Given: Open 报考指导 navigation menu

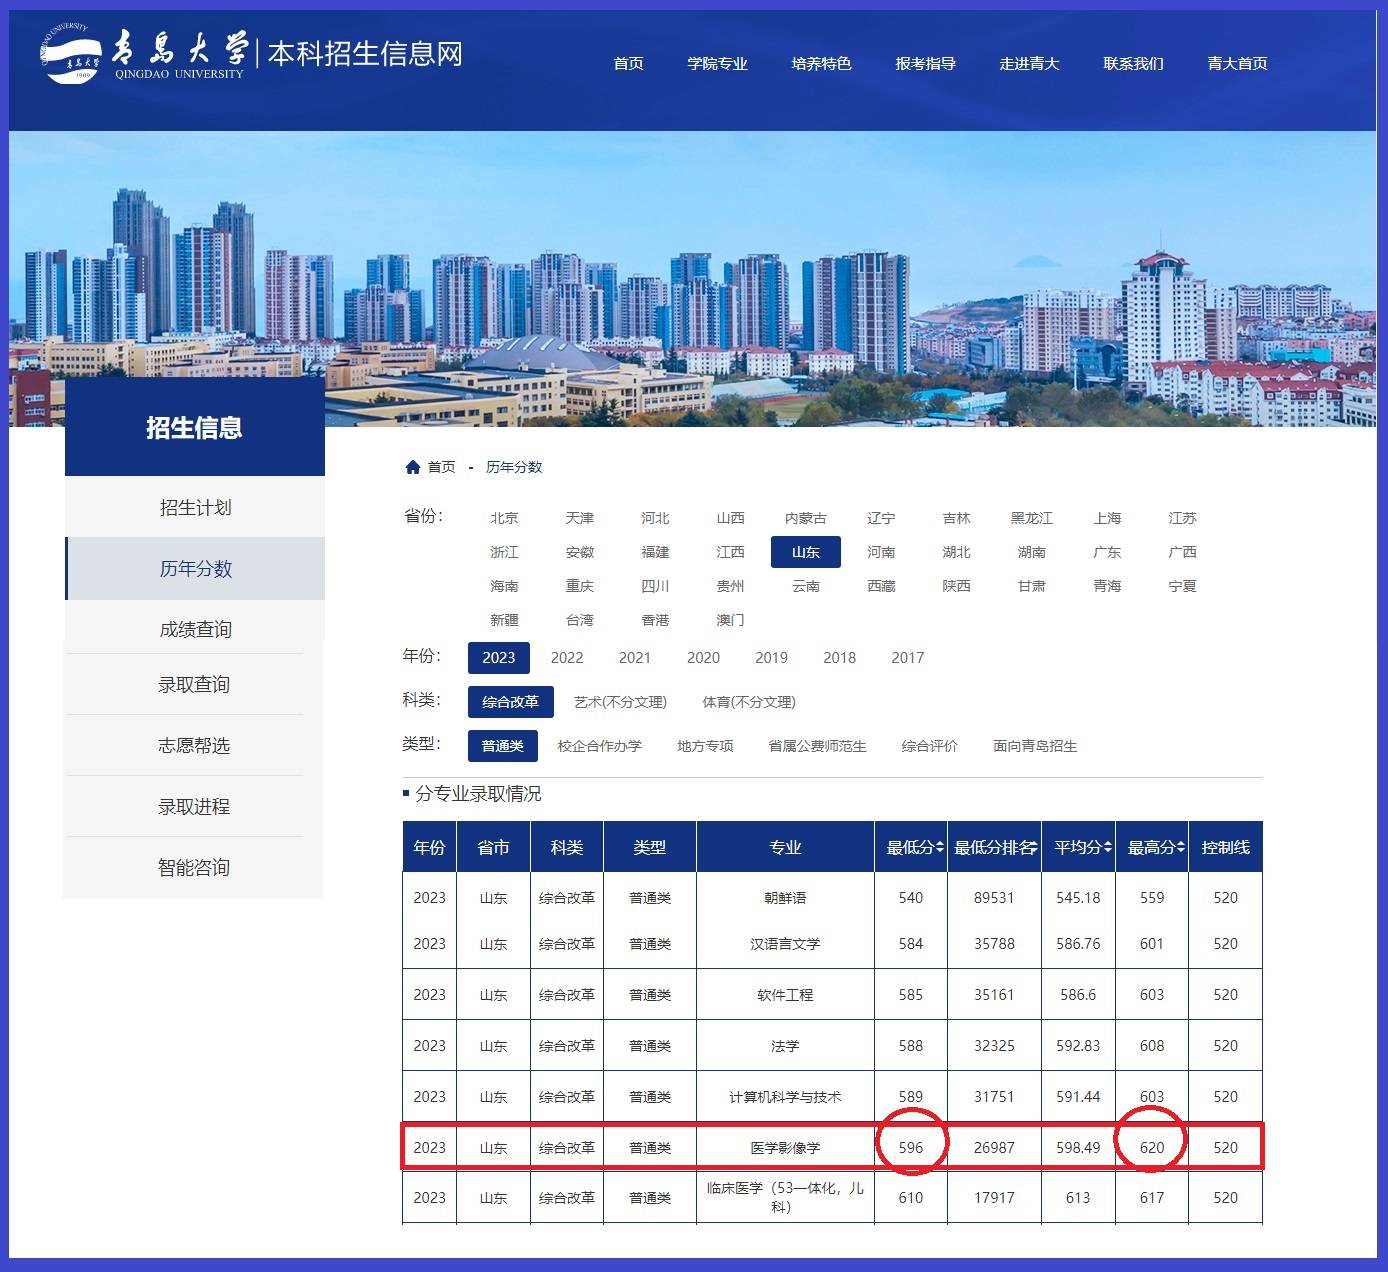Looking at the screenshot, I should point(925,64).
